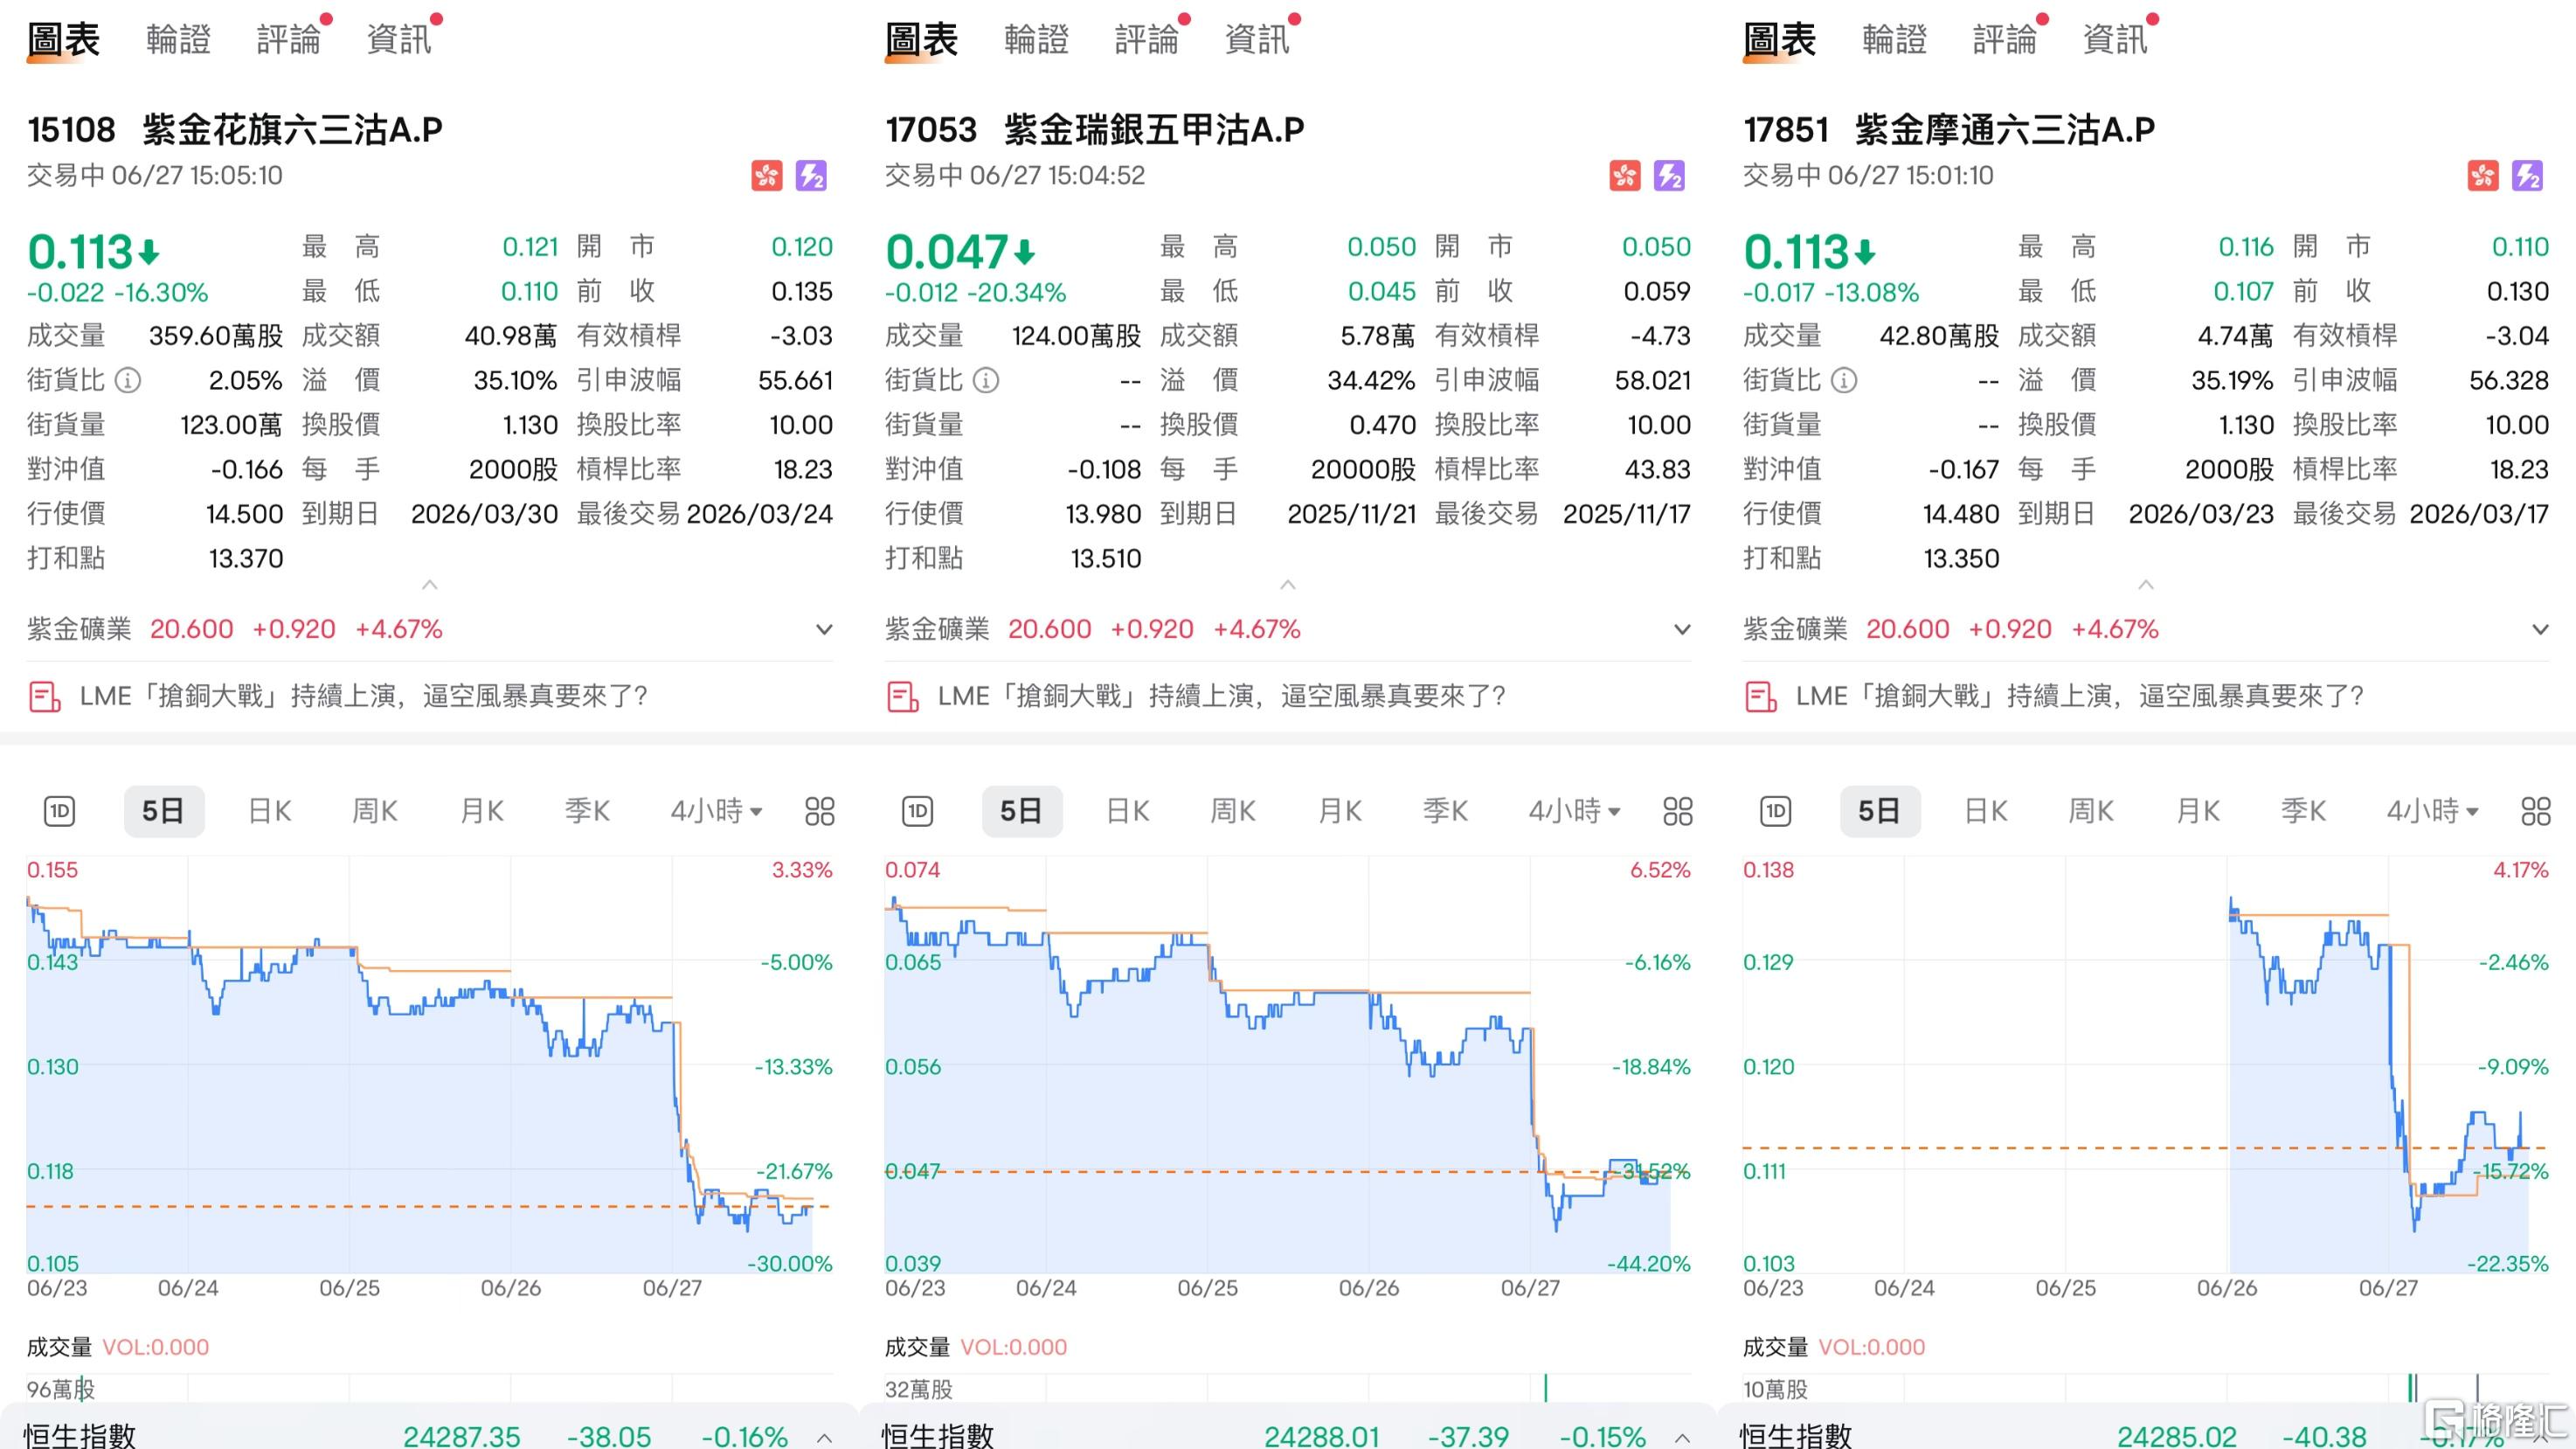This screenshot has height=1449, width=2576.
Task: Open 4小時 dropdown in 15108 chart
Action: 716,811
